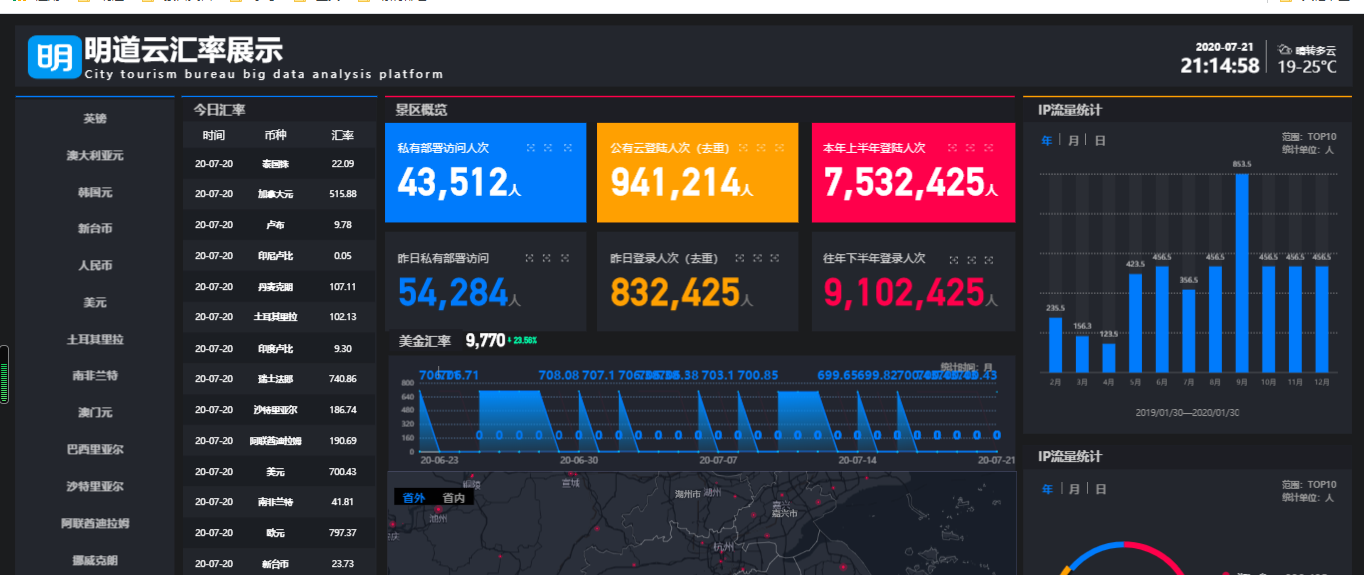Click middle small icon on 昨日登录人次 card

(x=758, y=258)
